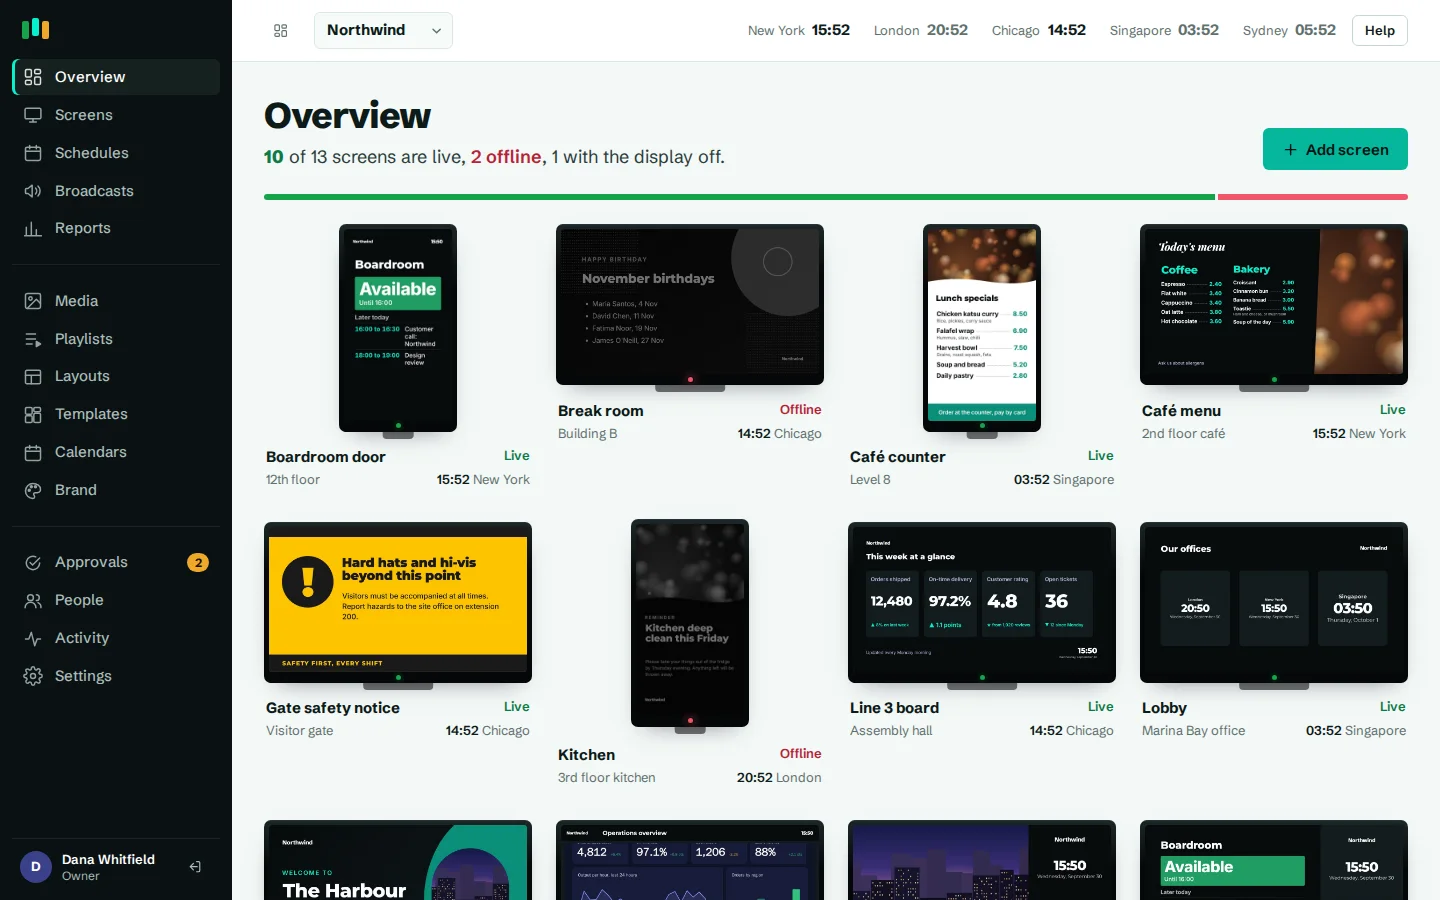Viewport: 1440px width, 900px height.
Task: Click the Calendars icon in sidebar
Action: (33, 452)
